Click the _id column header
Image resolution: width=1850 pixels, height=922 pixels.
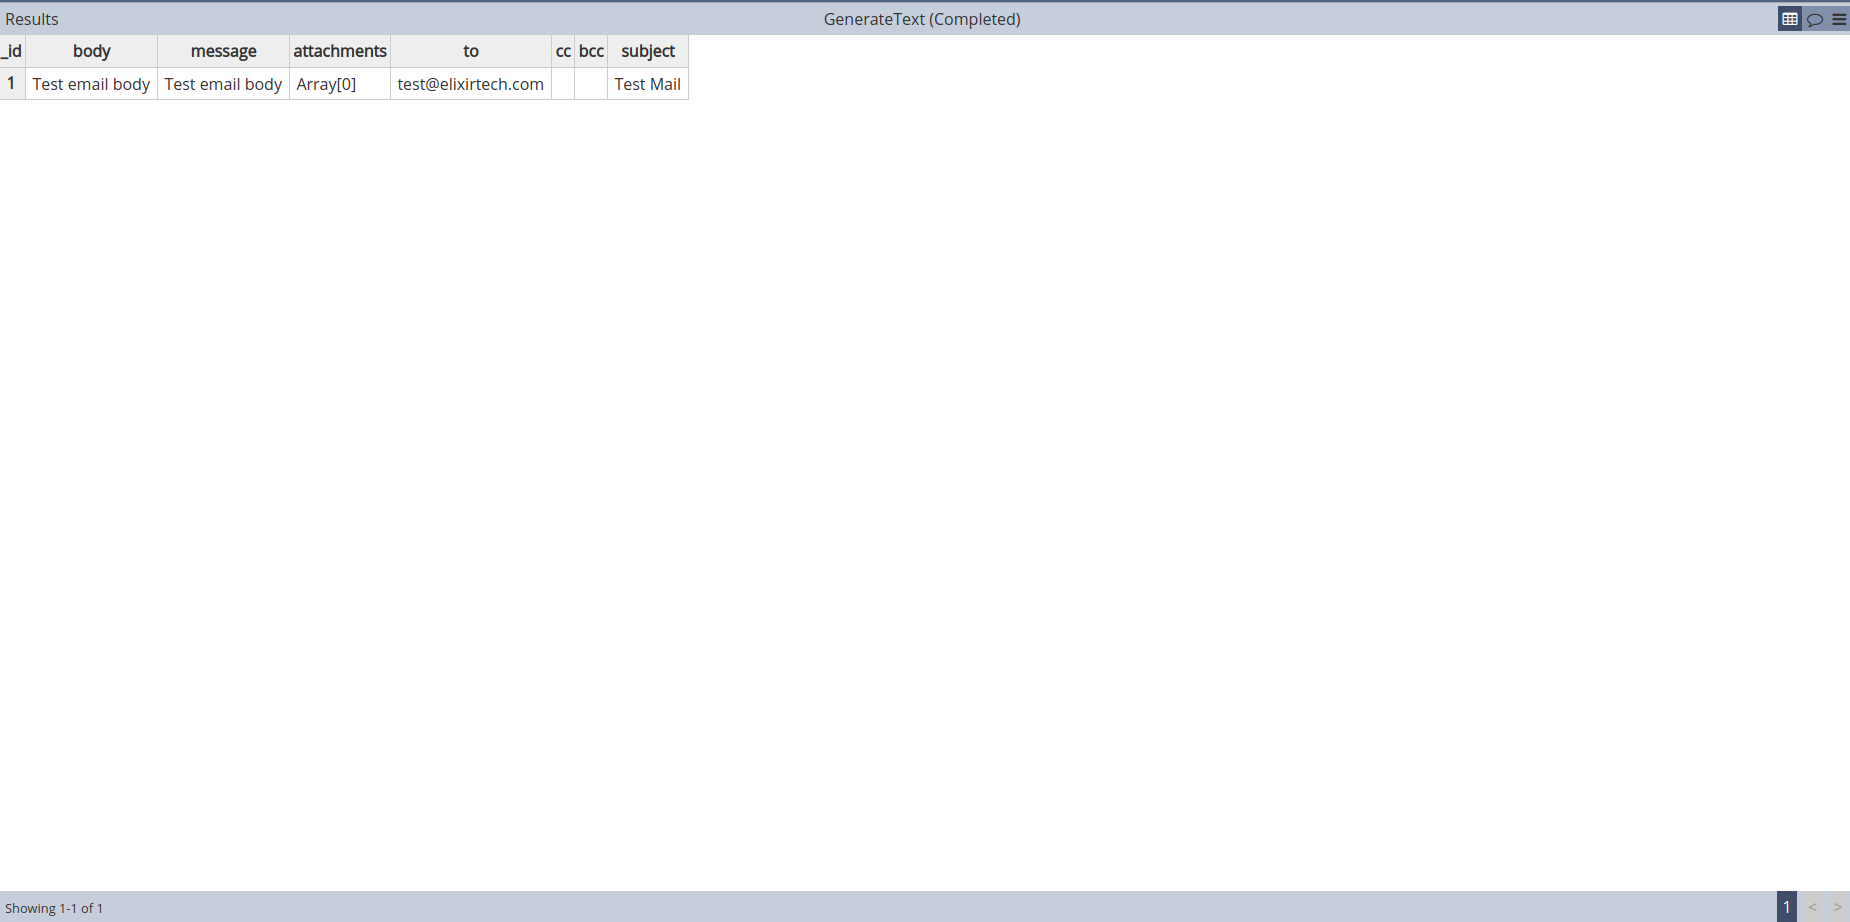[12, 51]
